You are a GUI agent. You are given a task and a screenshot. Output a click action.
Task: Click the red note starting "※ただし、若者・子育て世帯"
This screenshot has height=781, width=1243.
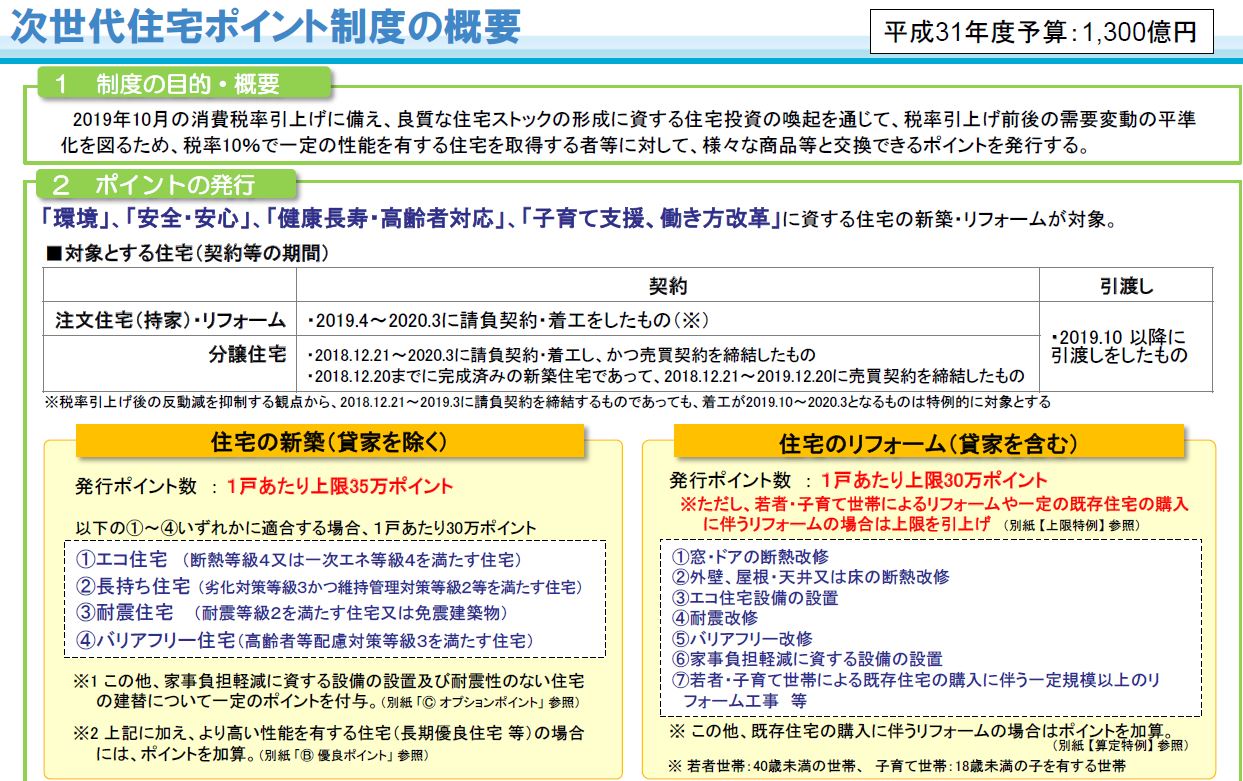pyautogui.click(x=934, y=514)
